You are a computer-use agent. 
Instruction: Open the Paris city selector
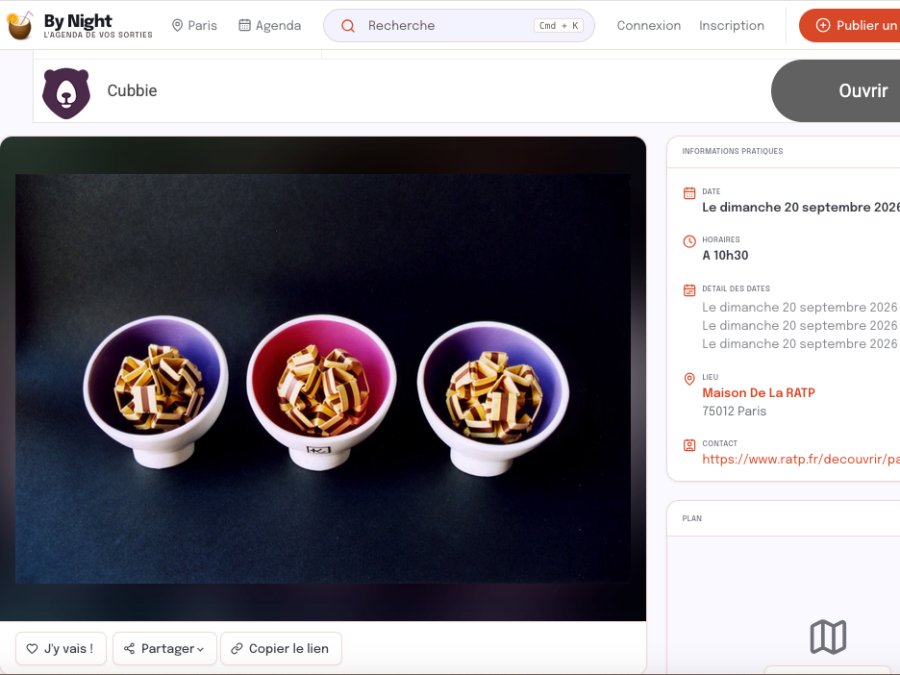195,25
